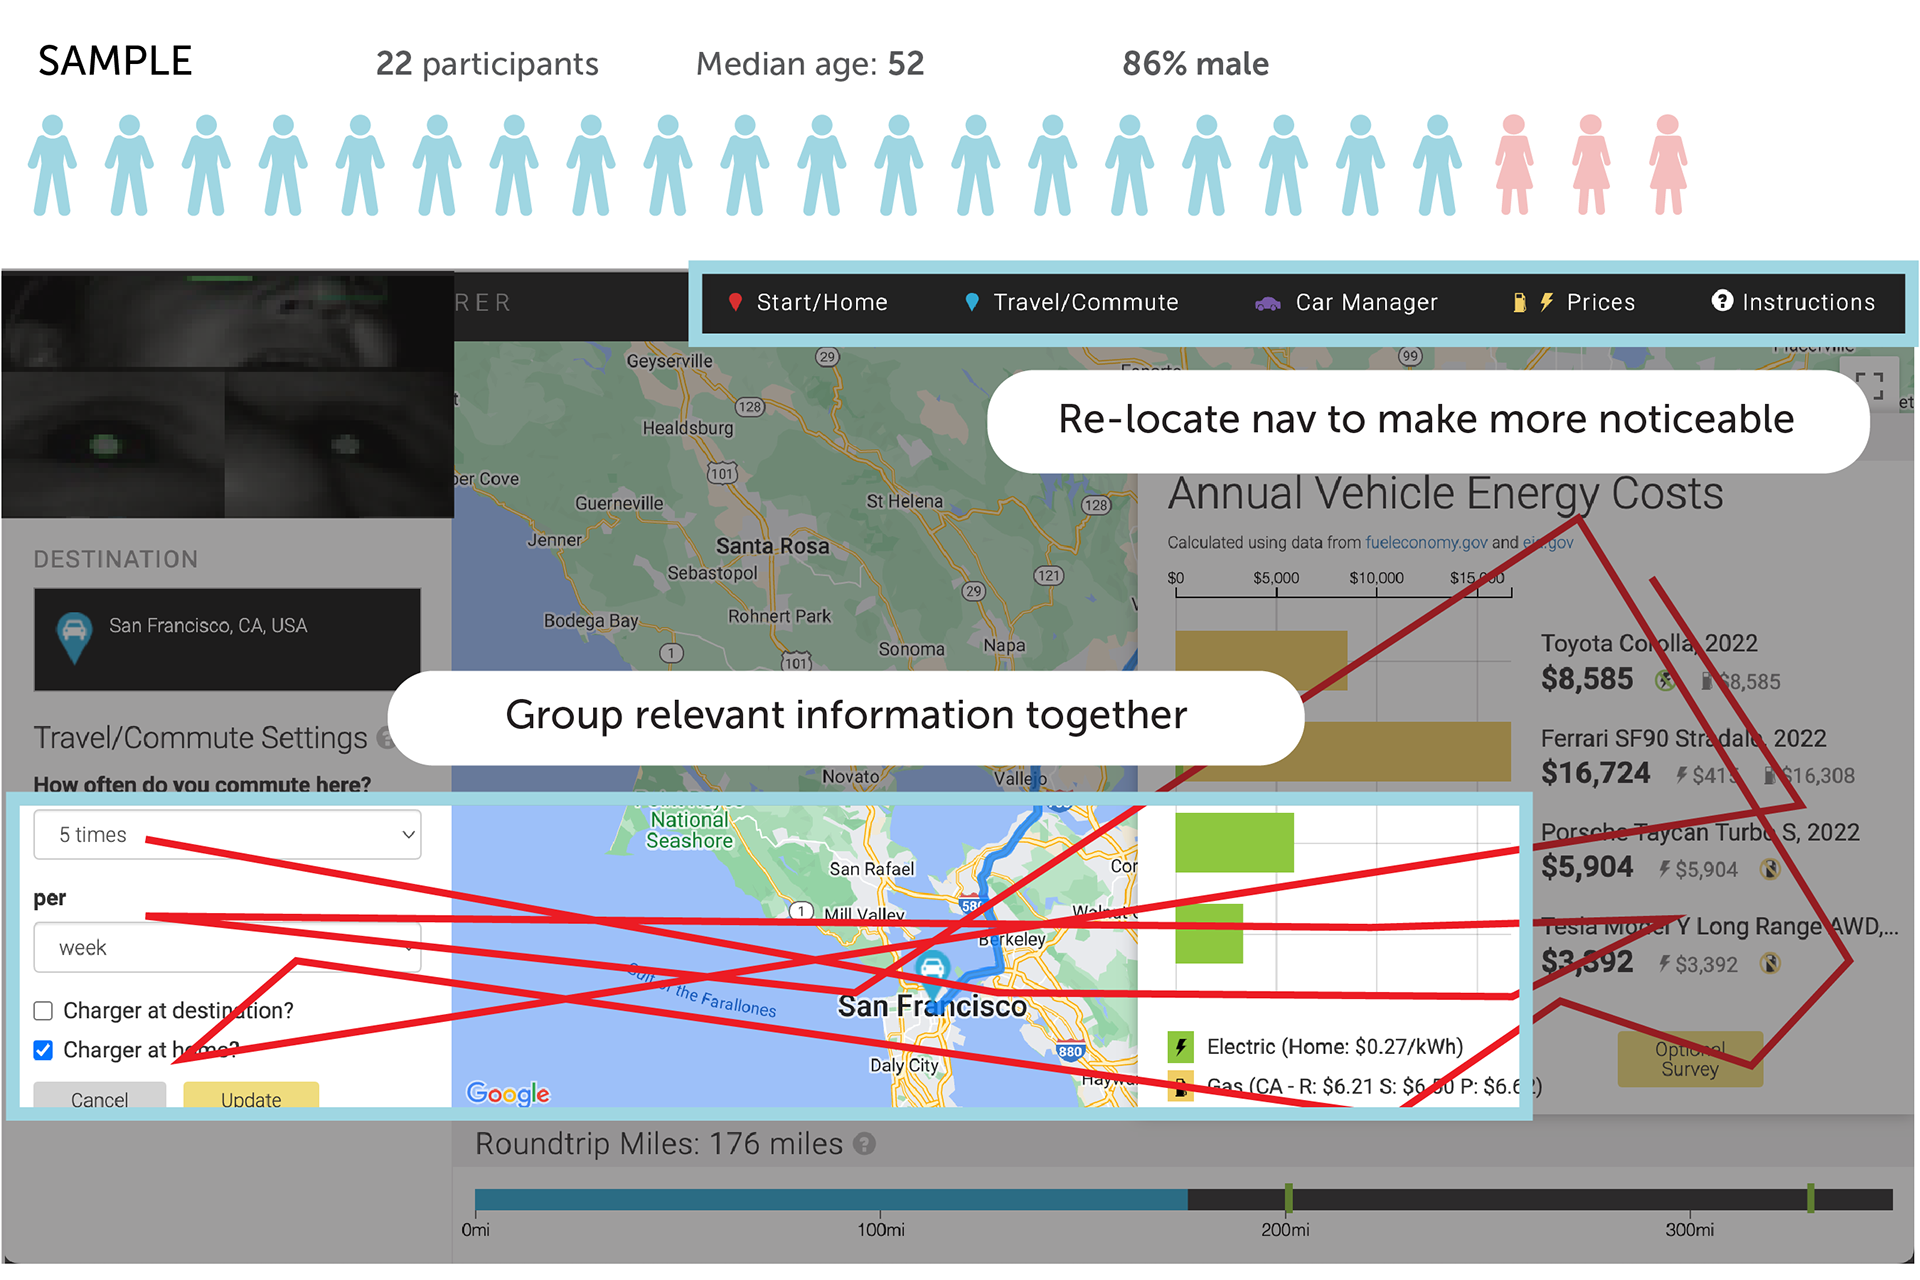Open the Prices nav item

click(x=1574, y=302)
